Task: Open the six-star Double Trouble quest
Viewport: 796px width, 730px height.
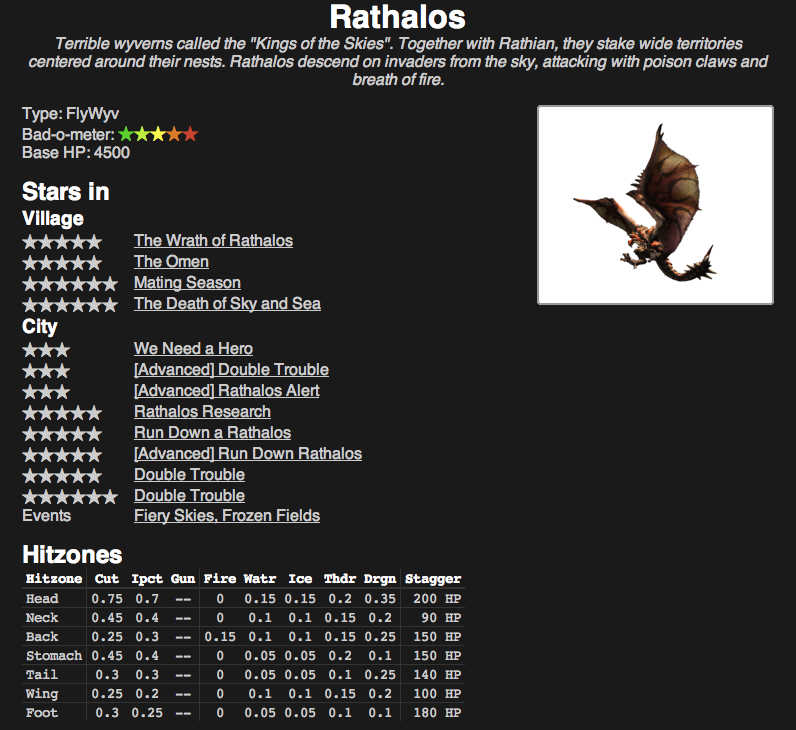Action: pos(189,495)
